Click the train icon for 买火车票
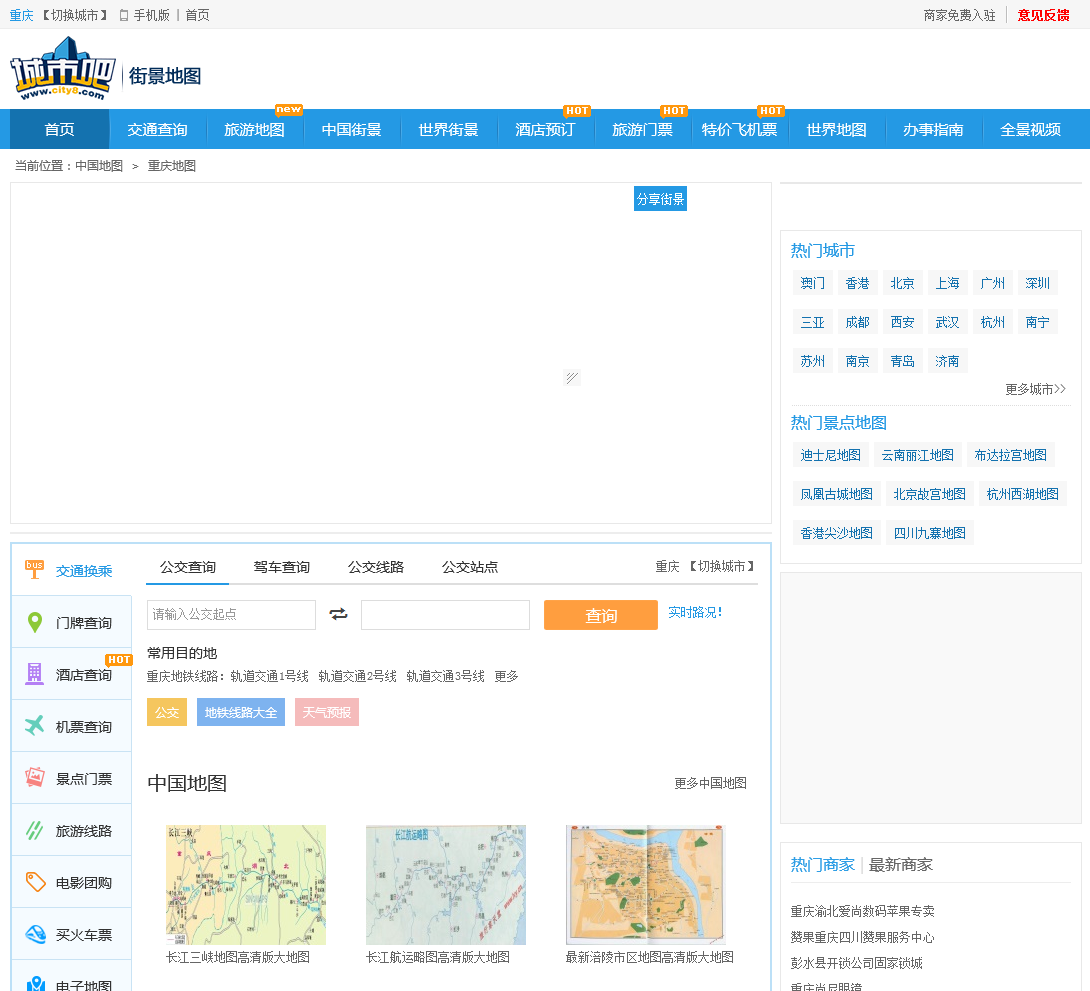 point(35,934)
